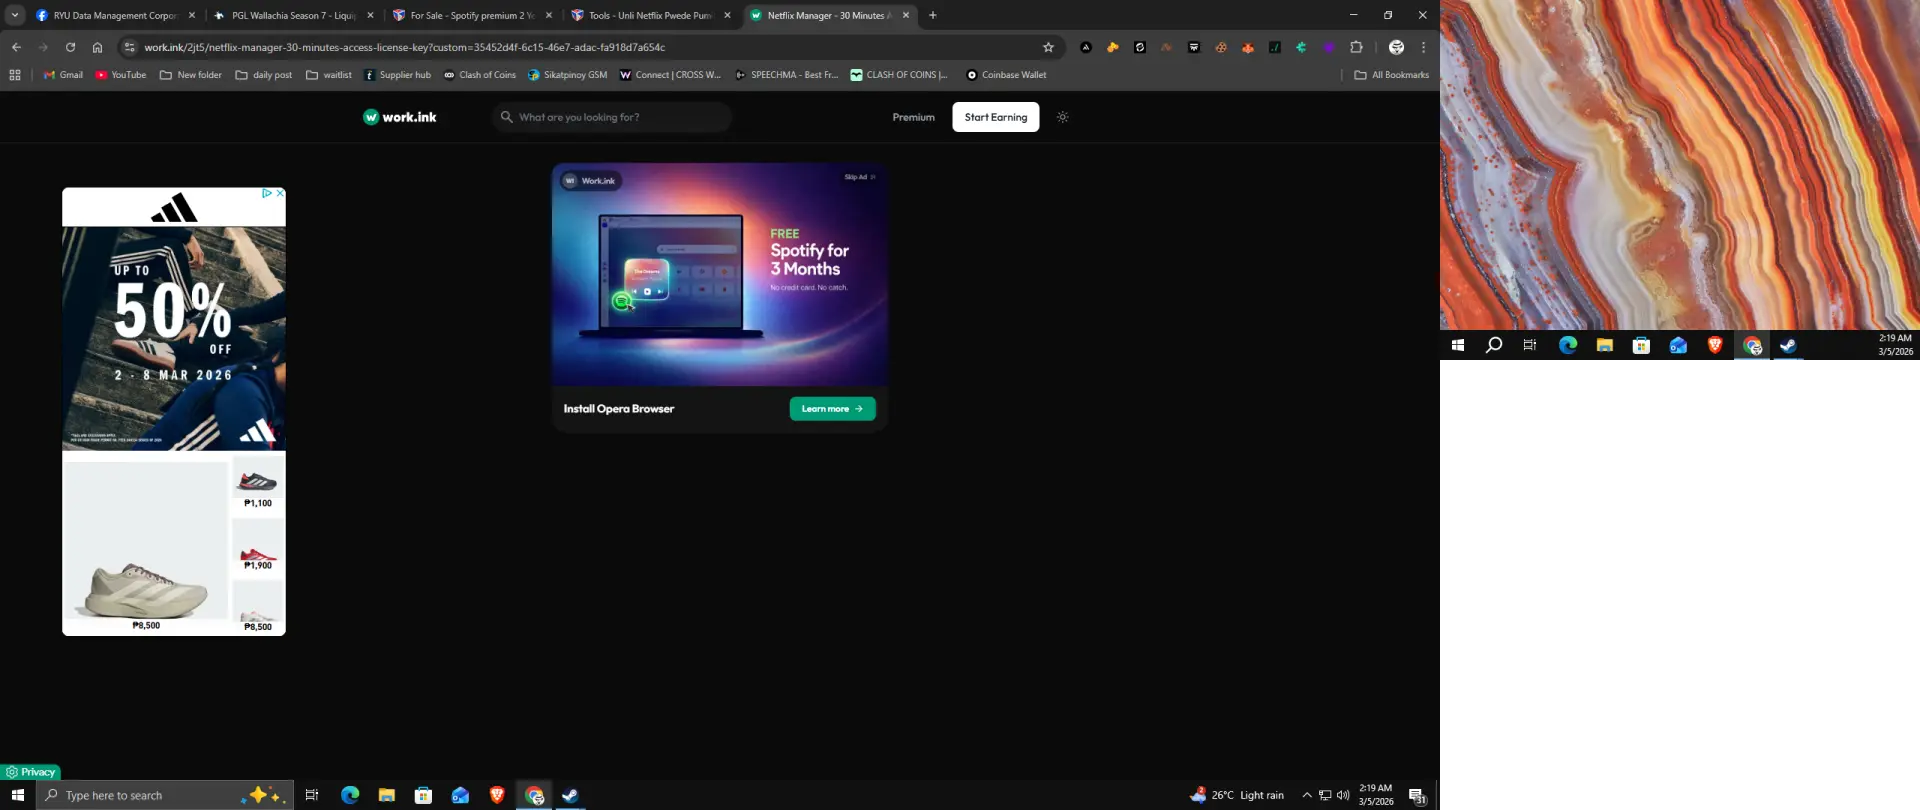Open YouTube bookmark

pyautogui.click(x=121, y=75)
